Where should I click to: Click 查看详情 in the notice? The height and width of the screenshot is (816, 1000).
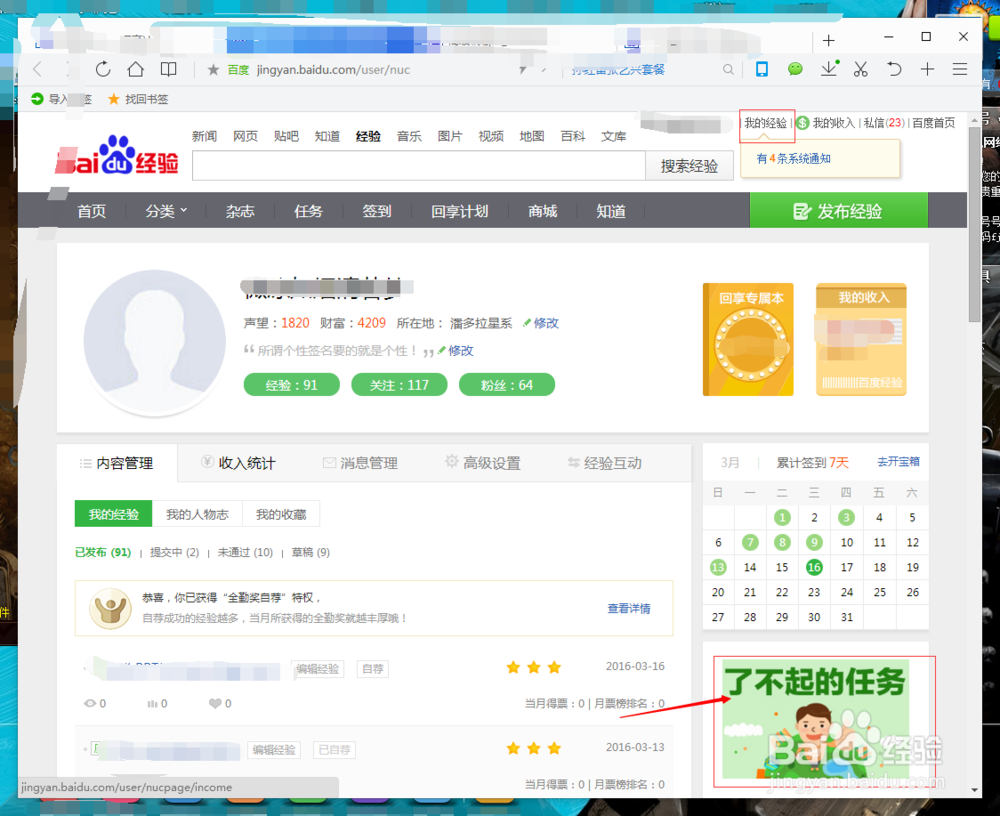pos(629,608)
